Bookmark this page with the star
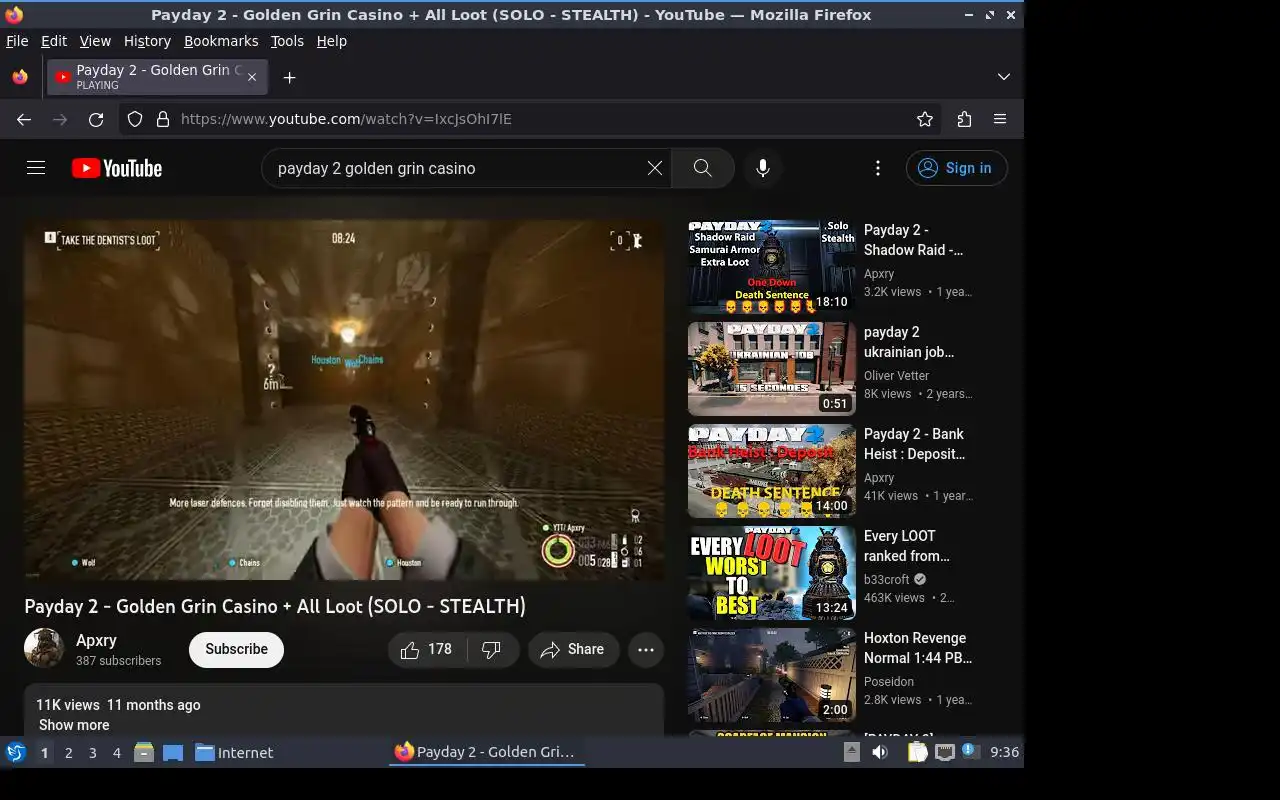 click(925, 119)
